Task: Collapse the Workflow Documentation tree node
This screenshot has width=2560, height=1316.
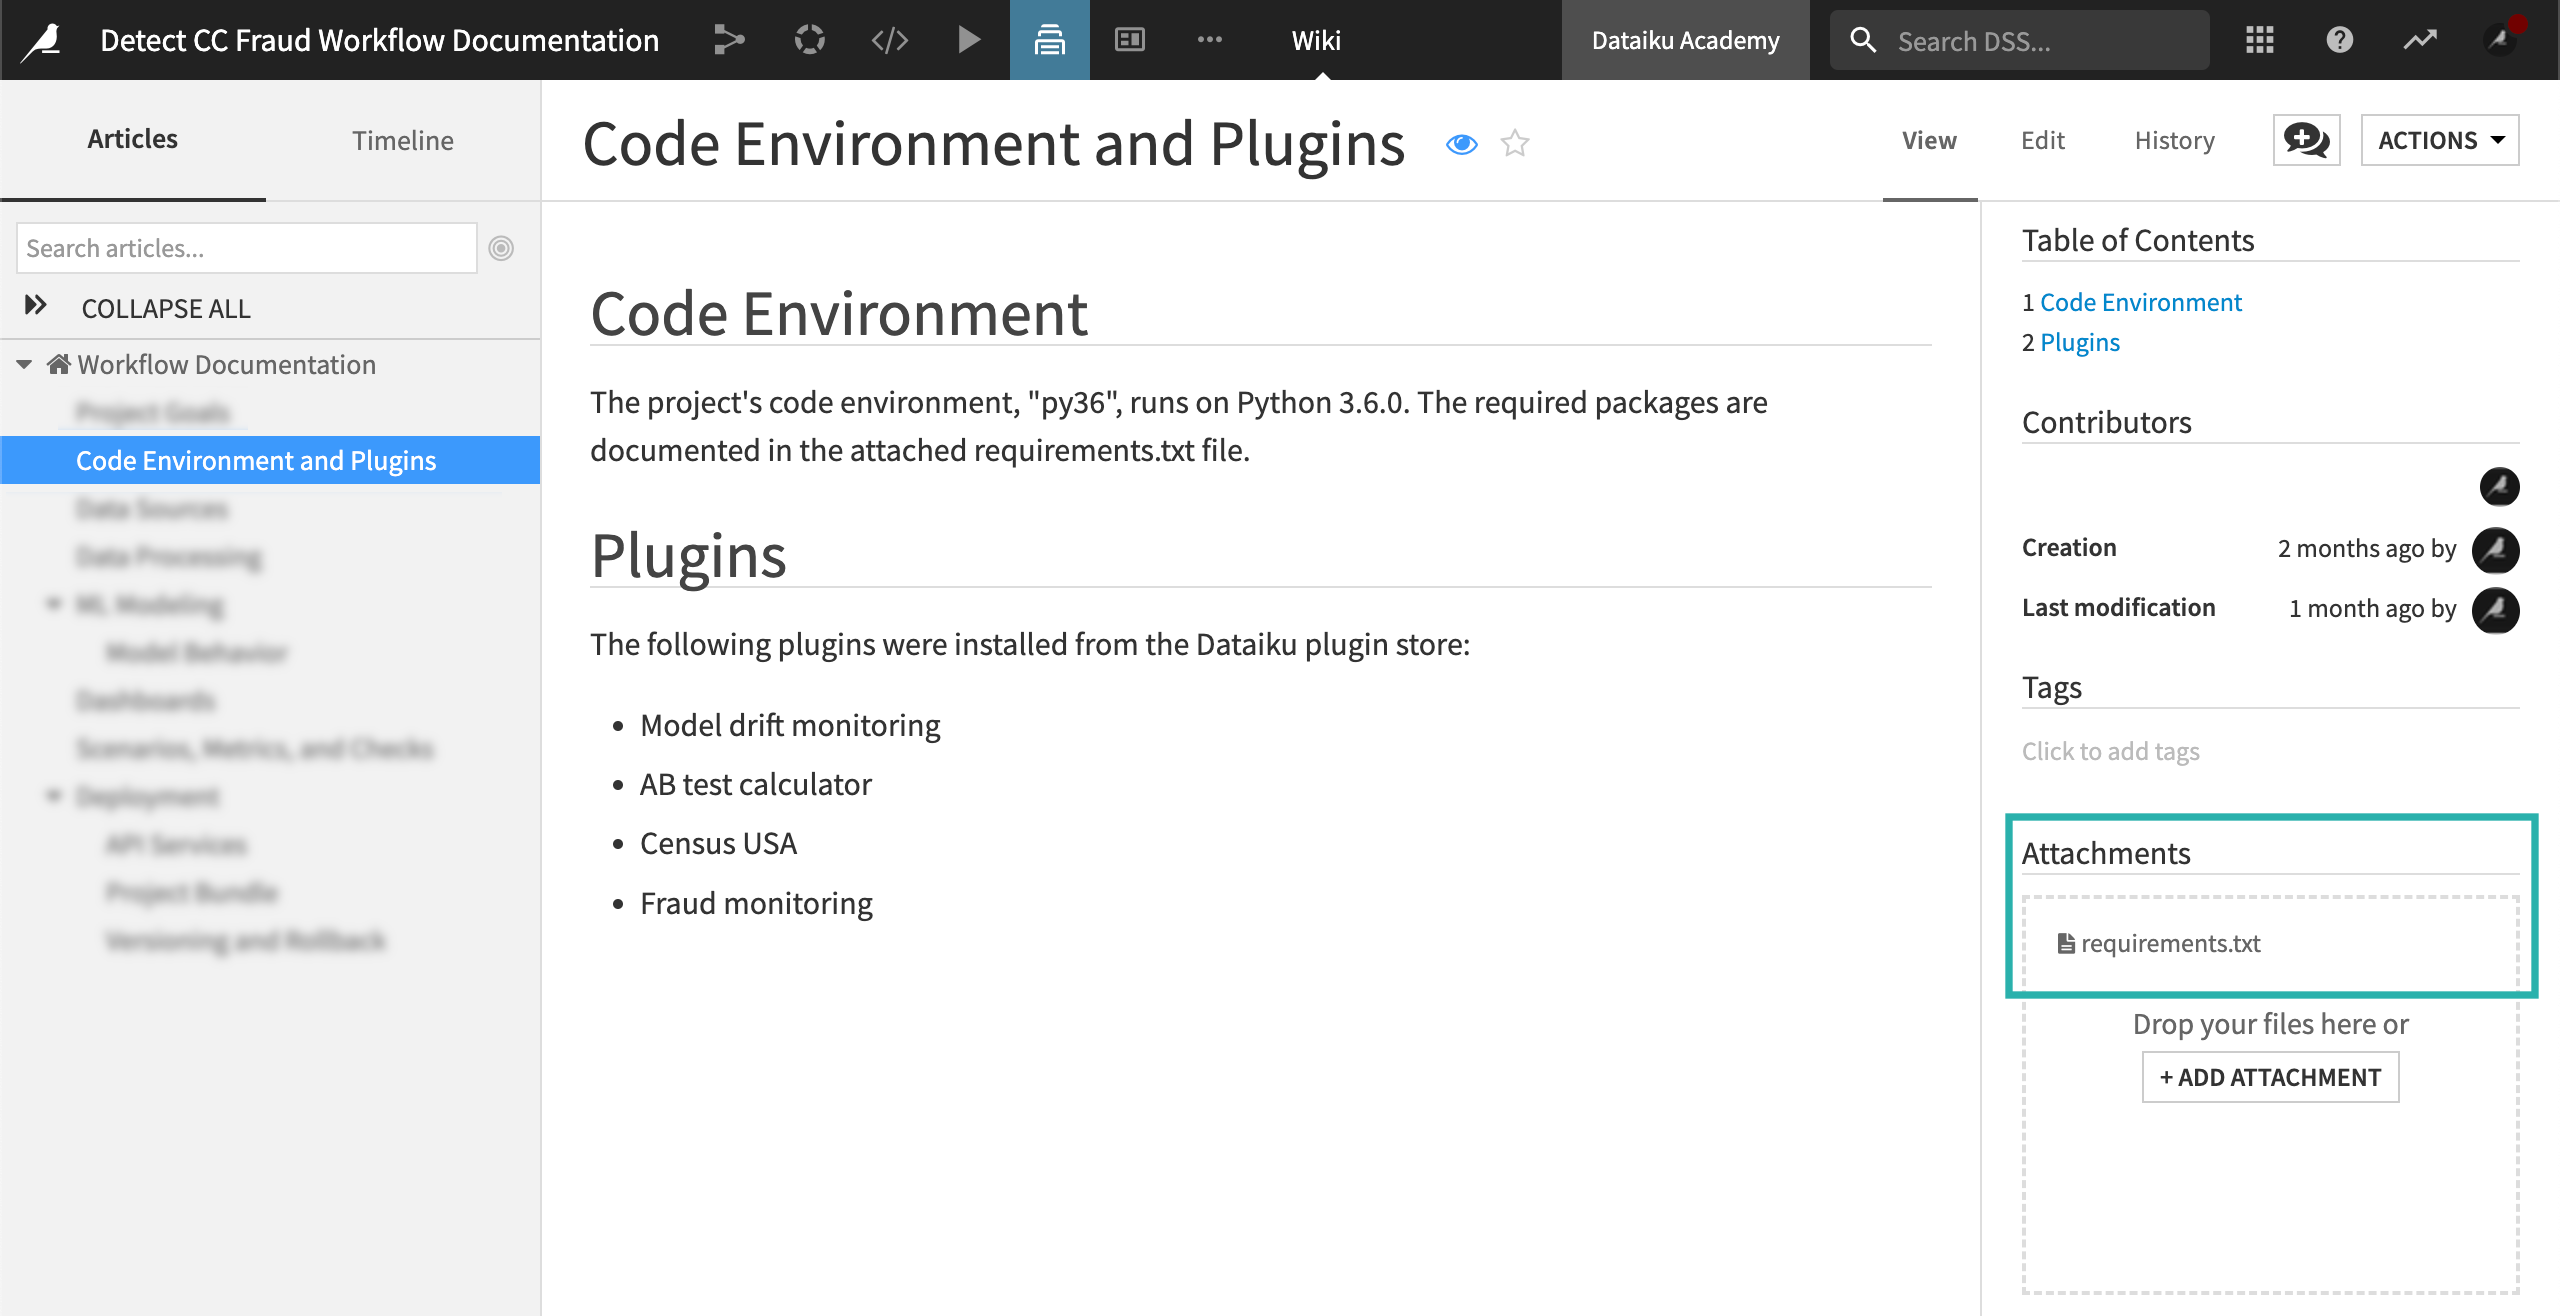Action: 24,364
